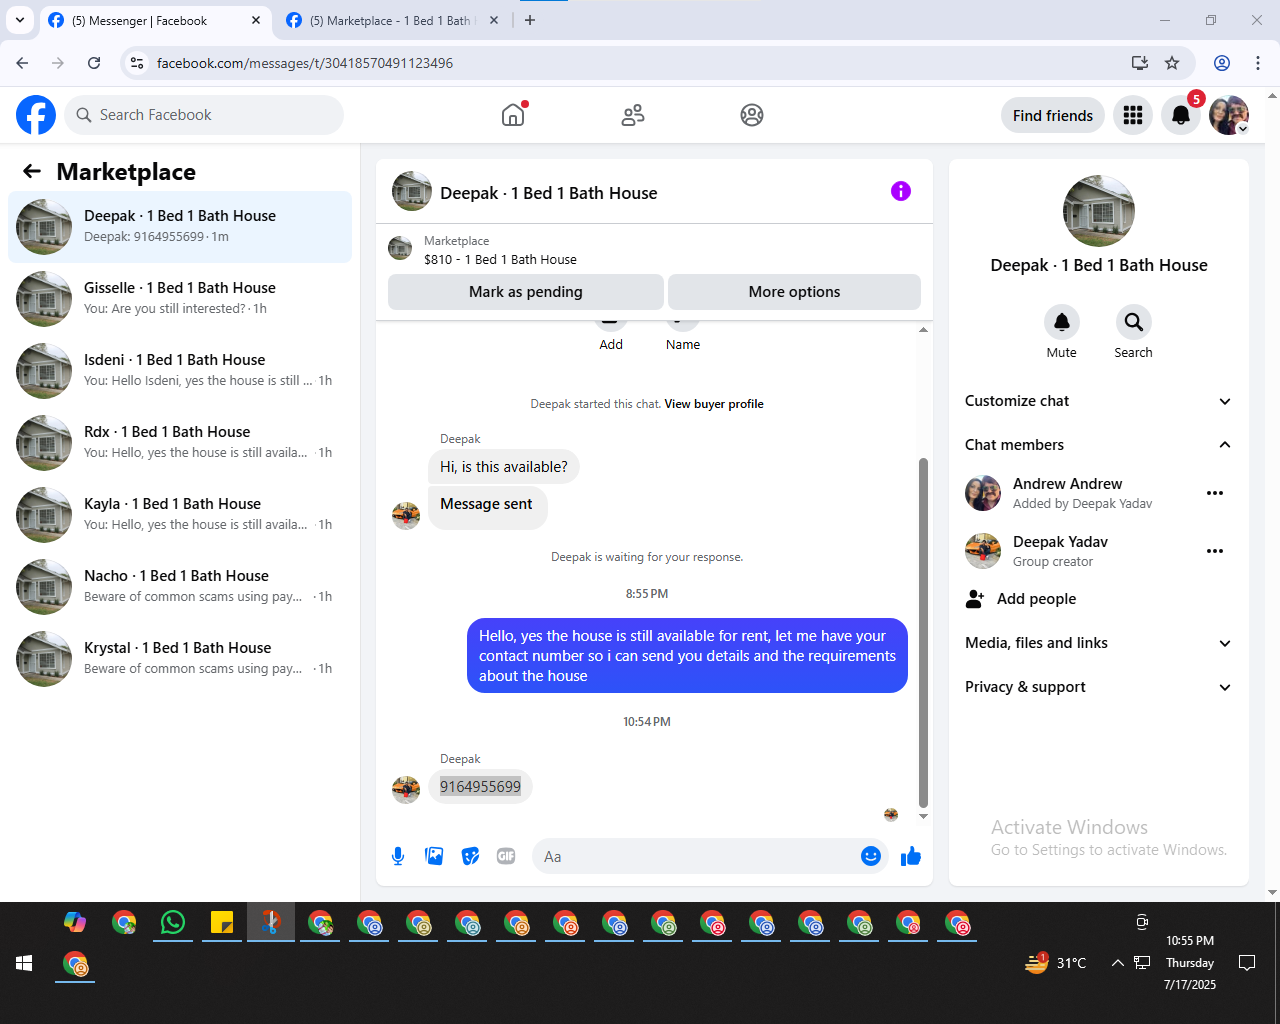Open Chrome's three-dot menu
The image size is (1280, 1024).
pos(1258,63)
